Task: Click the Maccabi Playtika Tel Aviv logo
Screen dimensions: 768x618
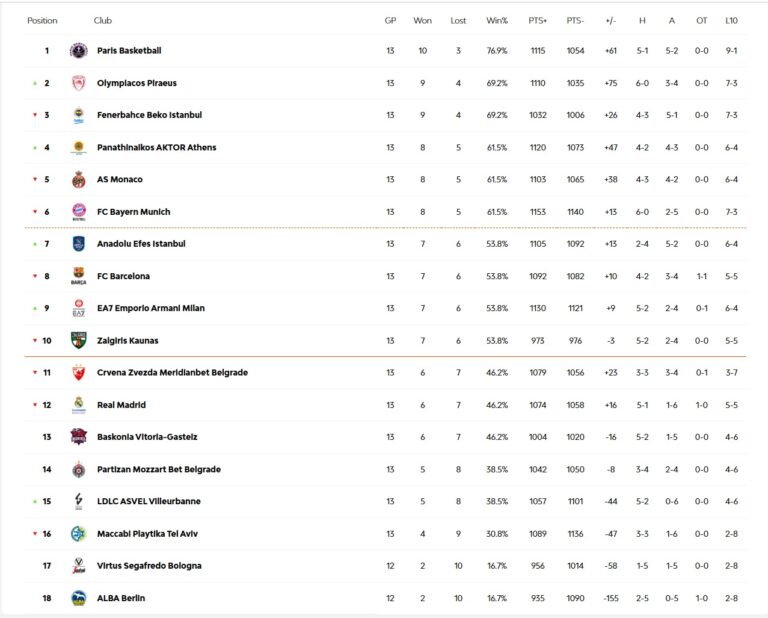Action: click(x=79, y=534)
